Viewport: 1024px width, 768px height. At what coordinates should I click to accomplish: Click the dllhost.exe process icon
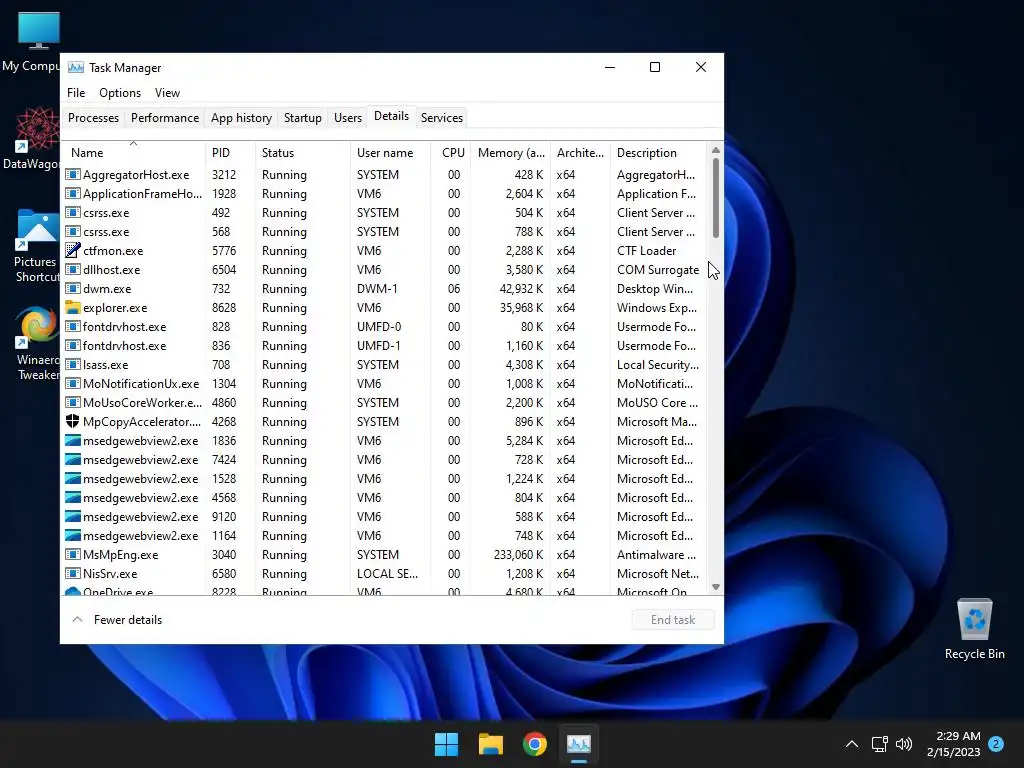click(x=72, y=270)
